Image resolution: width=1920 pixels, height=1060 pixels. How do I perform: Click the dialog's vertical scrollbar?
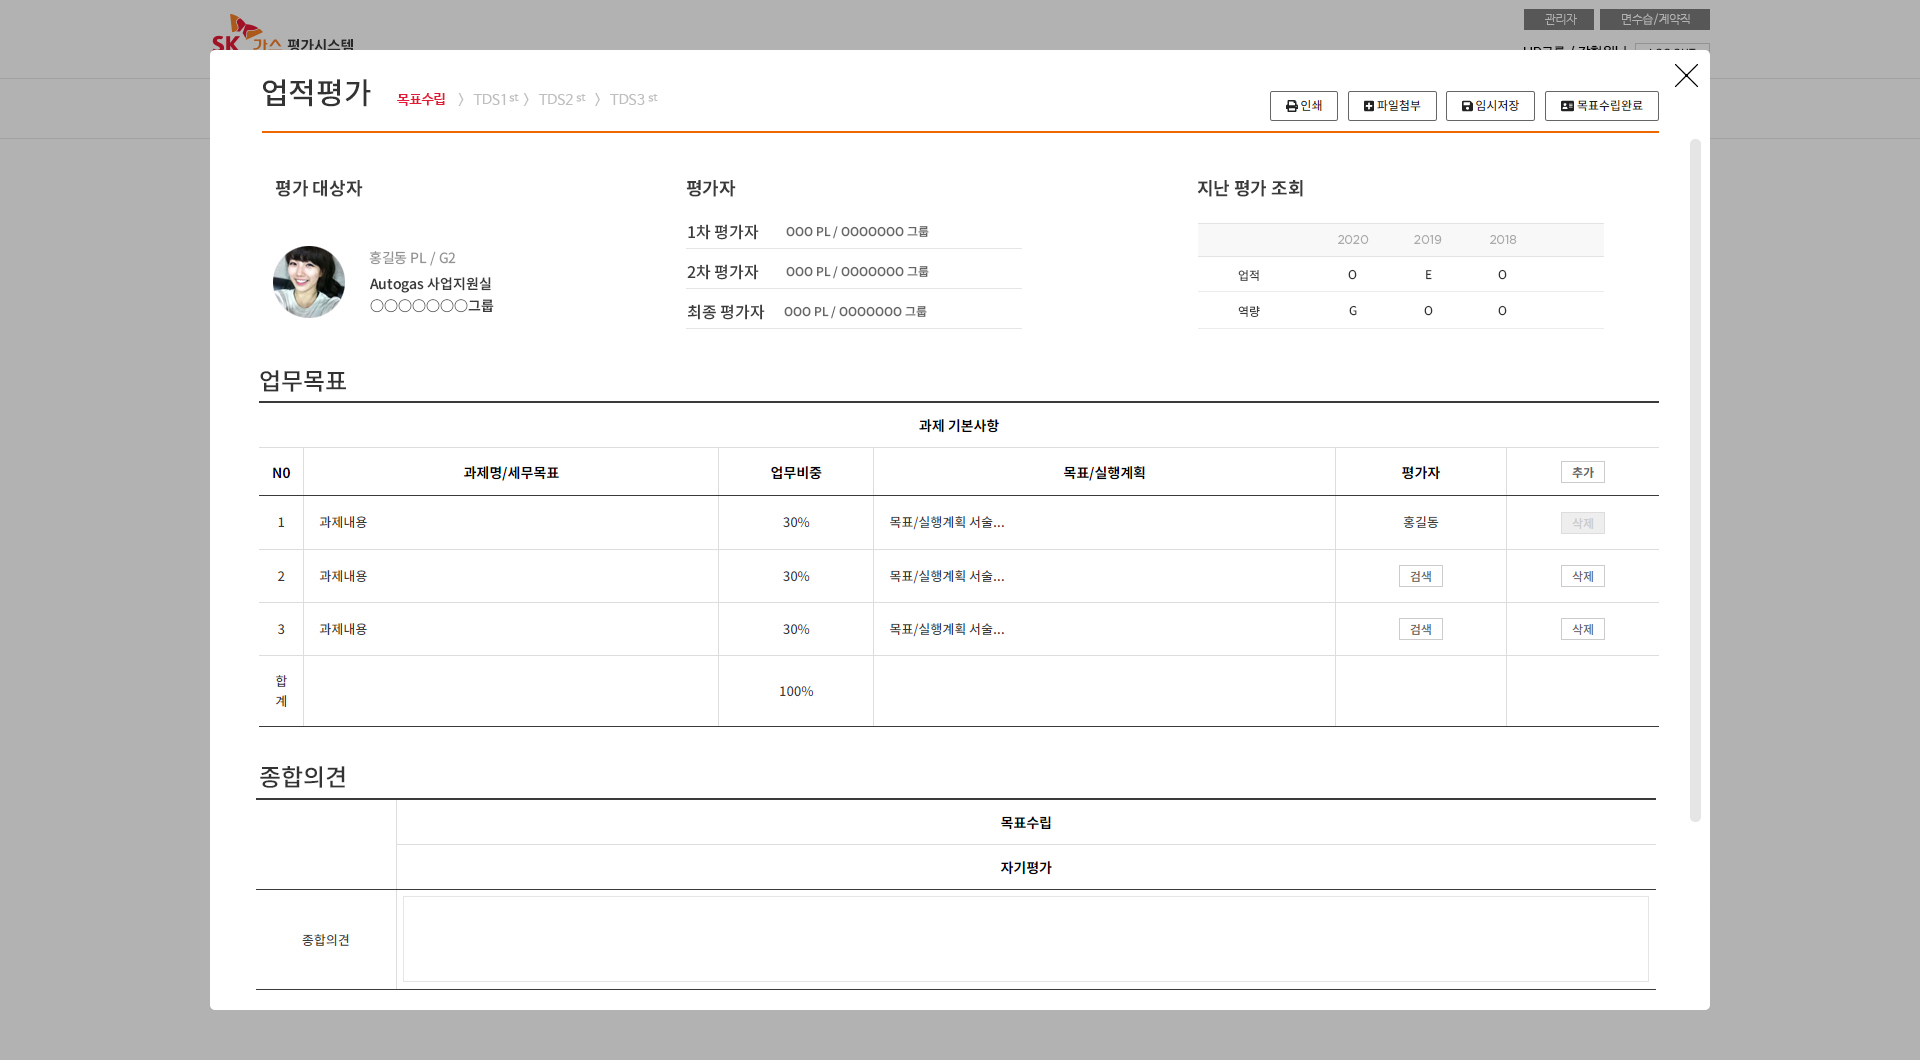click(x=1695, y=480)
